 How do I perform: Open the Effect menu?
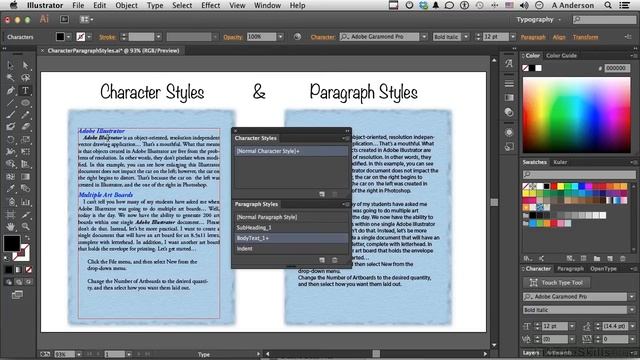coord(211,5)
